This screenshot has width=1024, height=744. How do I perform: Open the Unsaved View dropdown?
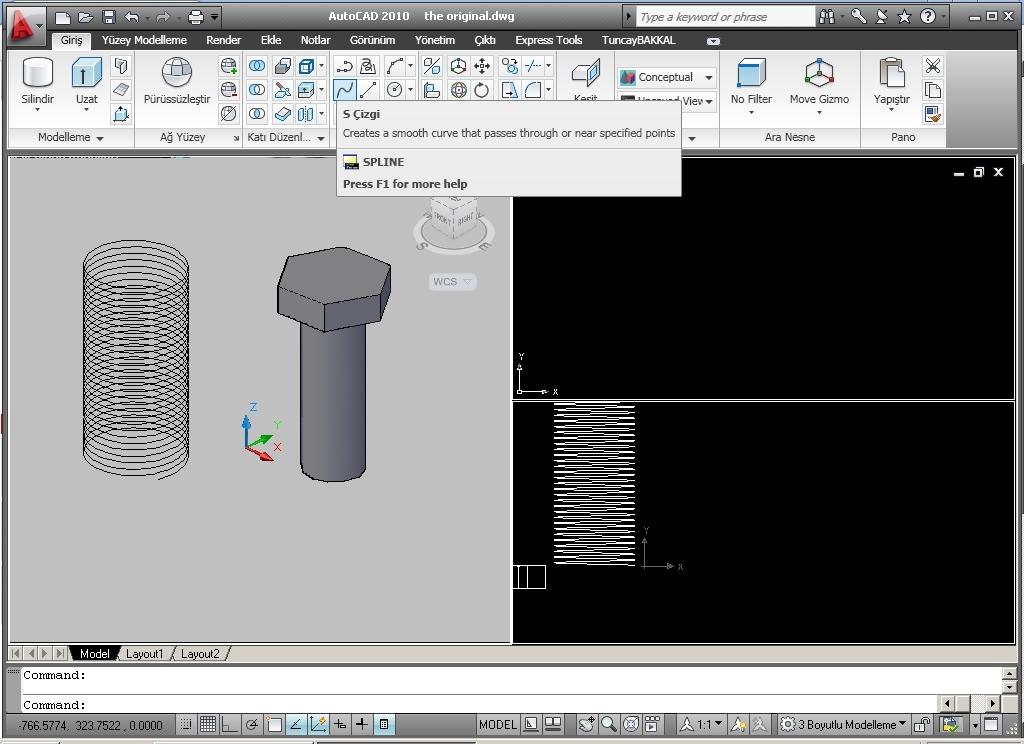click(709, 101)
